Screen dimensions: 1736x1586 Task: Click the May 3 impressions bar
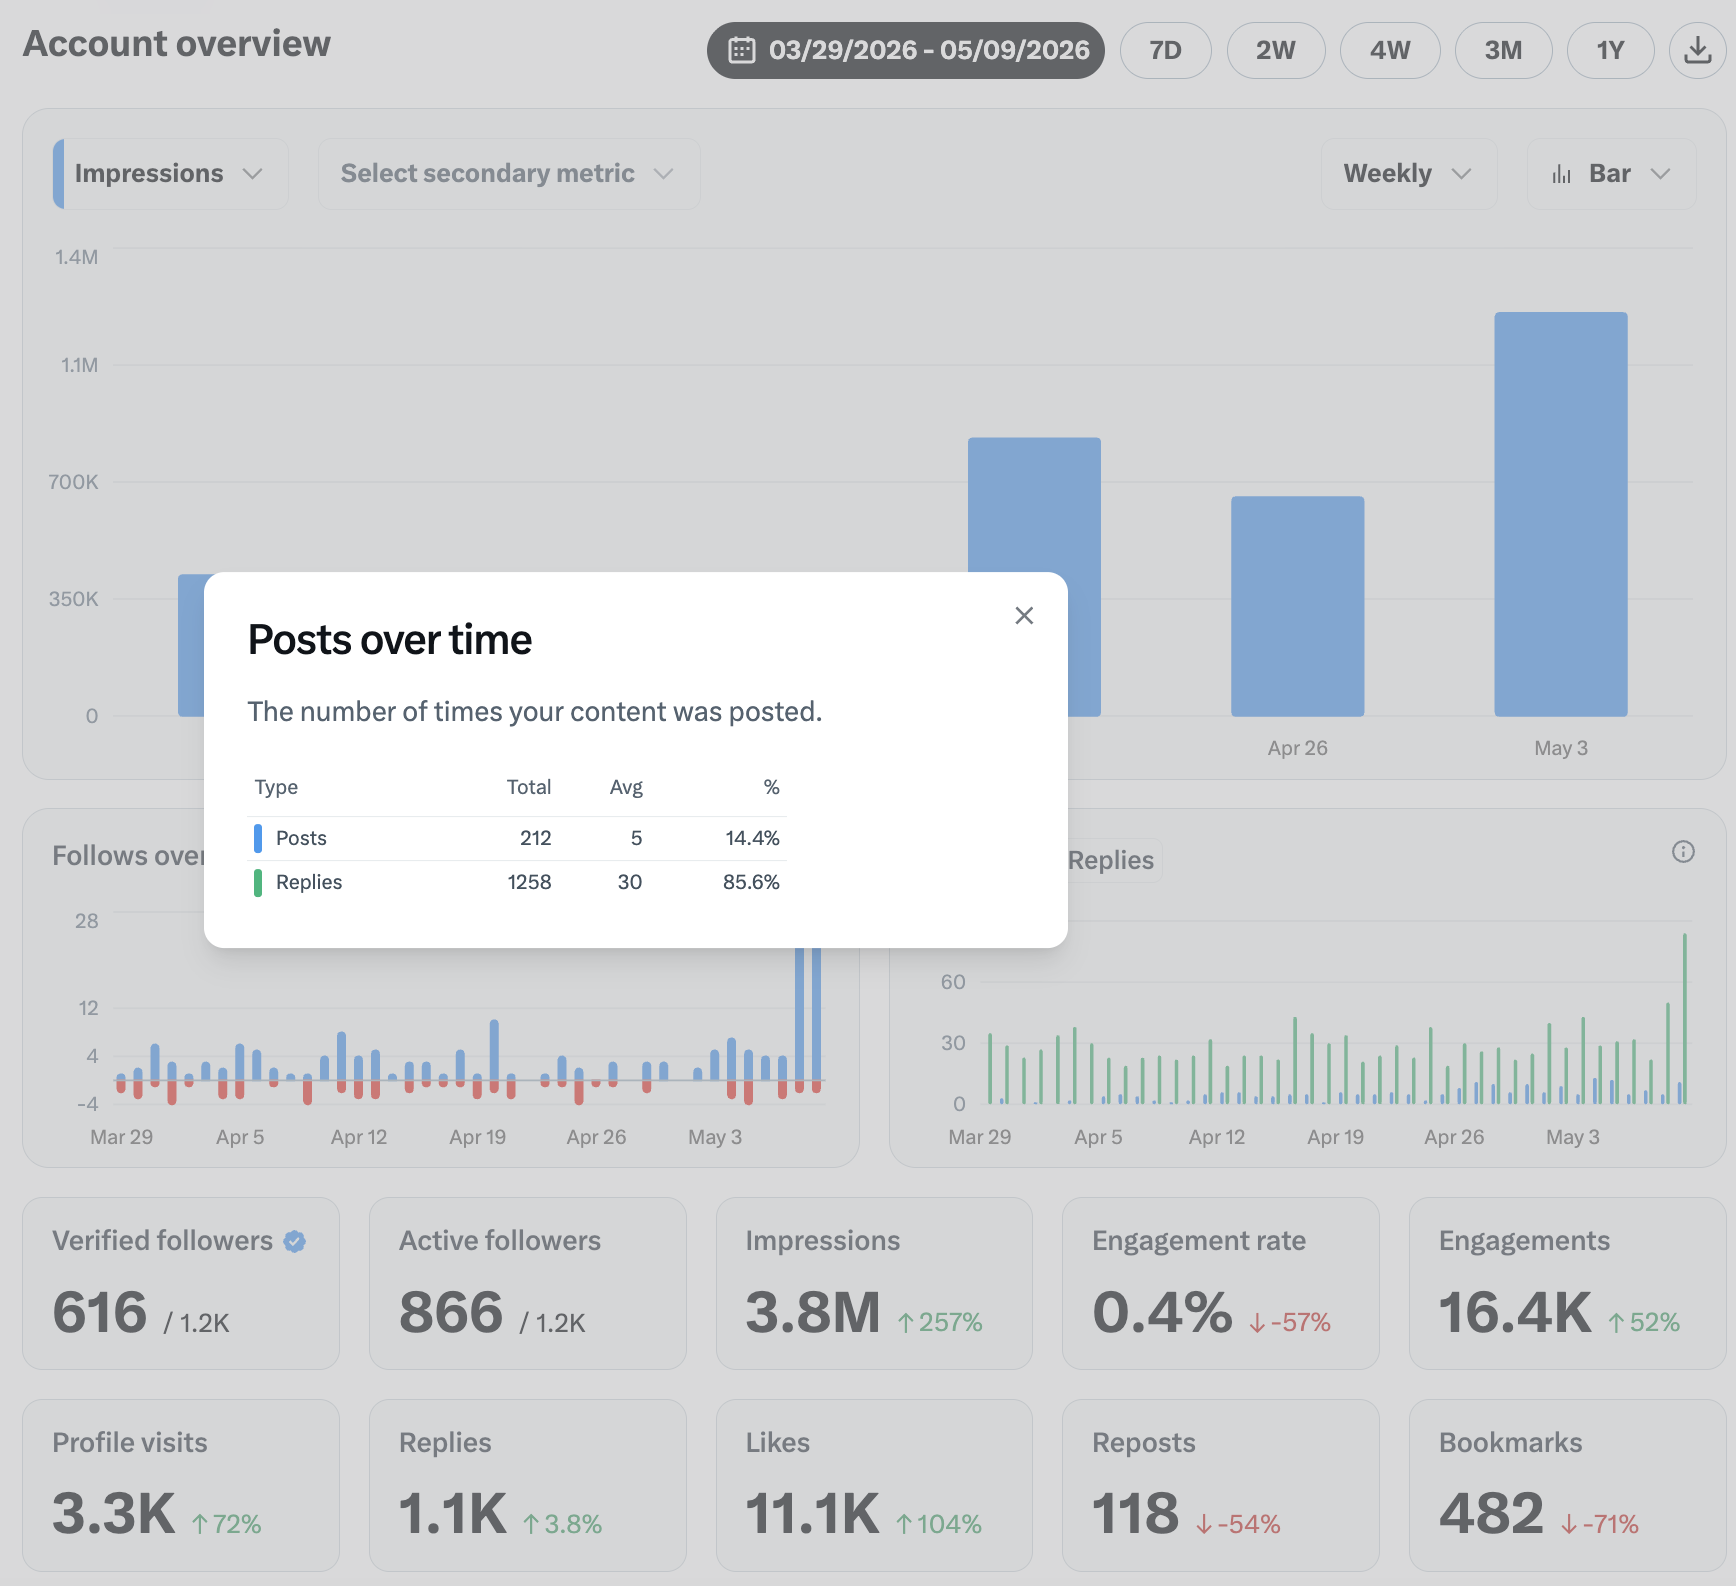[x=1561, y=514]
